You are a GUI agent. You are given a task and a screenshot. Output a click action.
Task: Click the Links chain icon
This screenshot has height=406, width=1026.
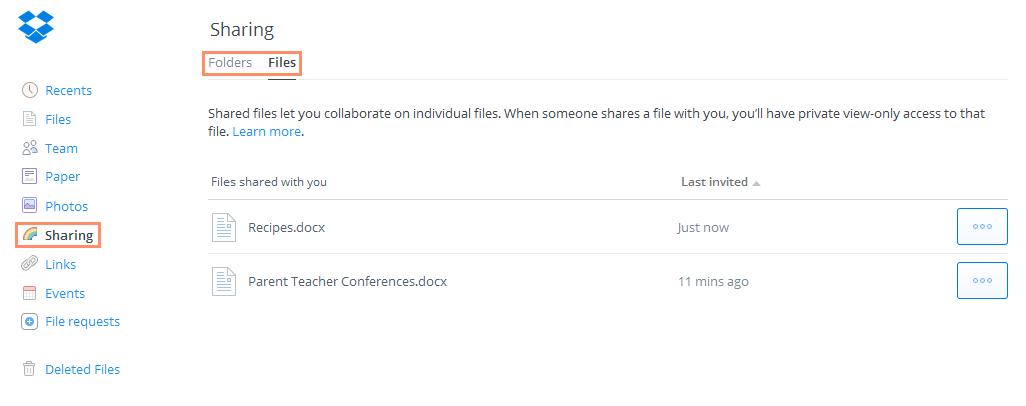(x=30, y=264)
